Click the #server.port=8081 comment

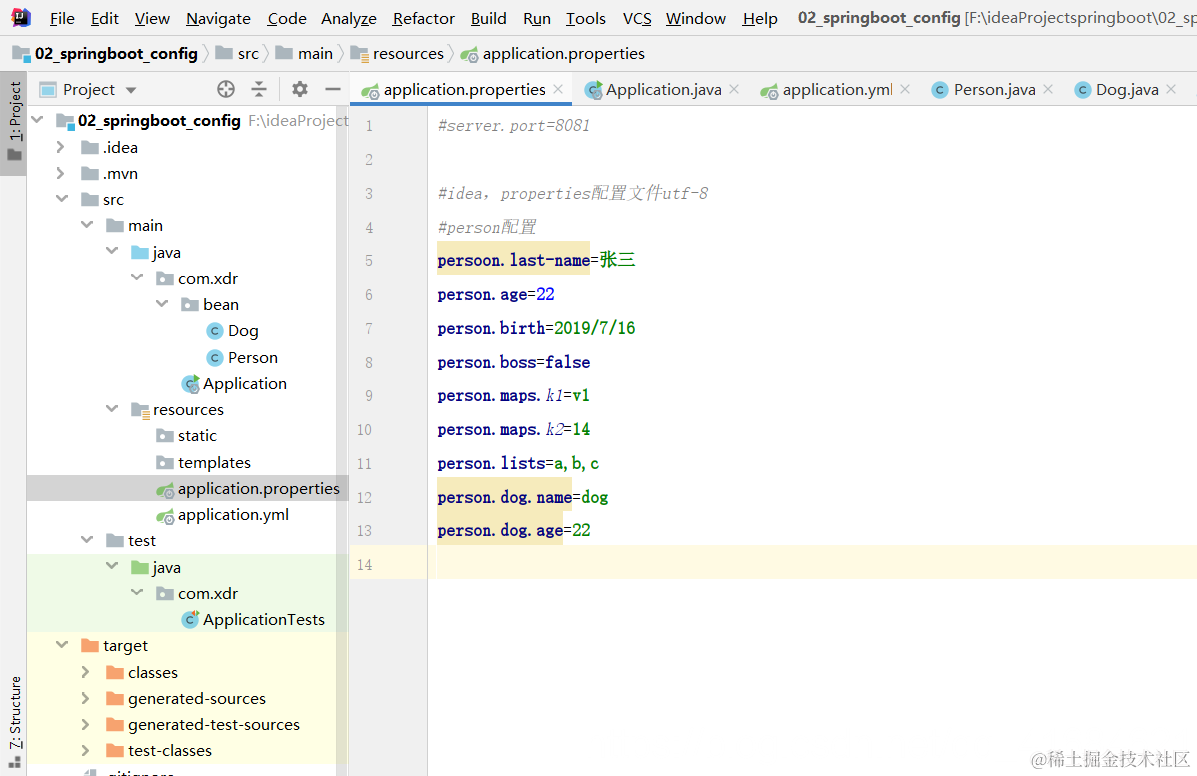click(514, 125)
